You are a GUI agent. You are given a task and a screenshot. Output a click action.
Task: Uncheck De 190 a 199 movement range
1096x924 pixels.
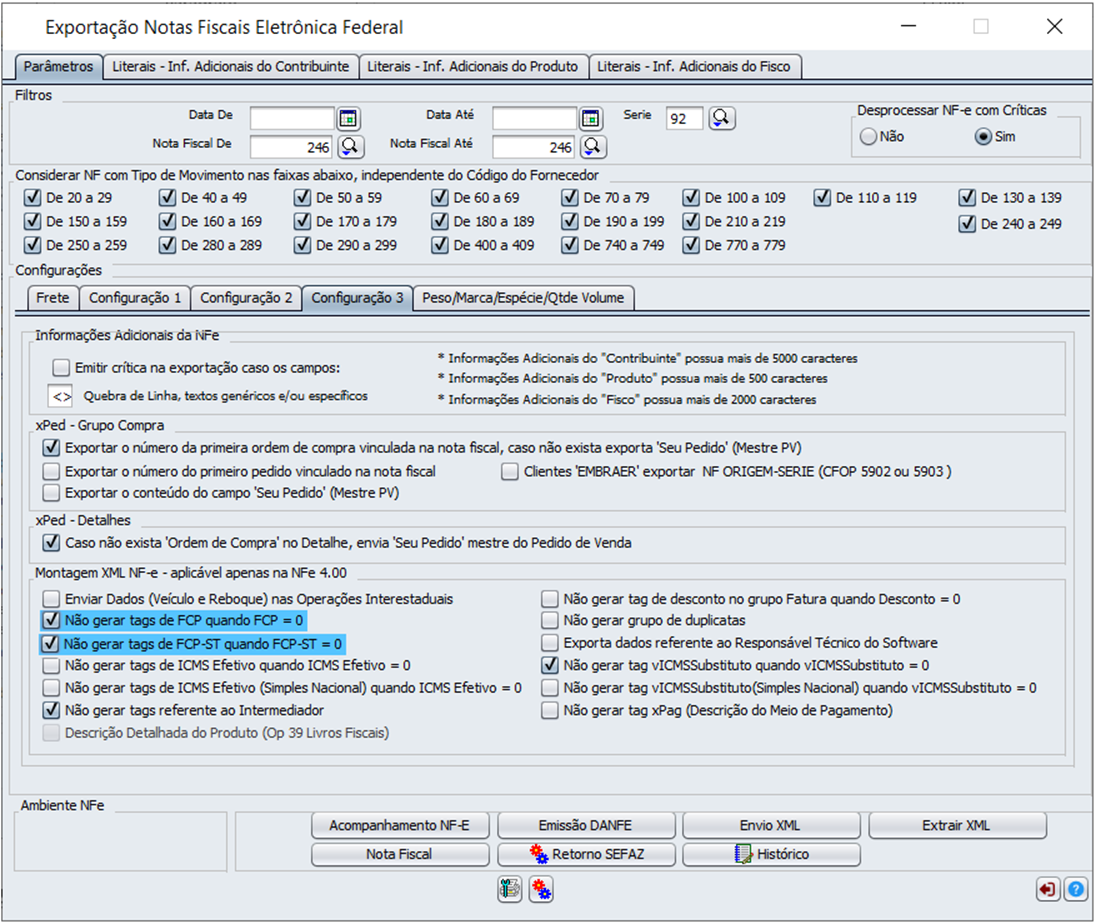[x=570, y=222]
